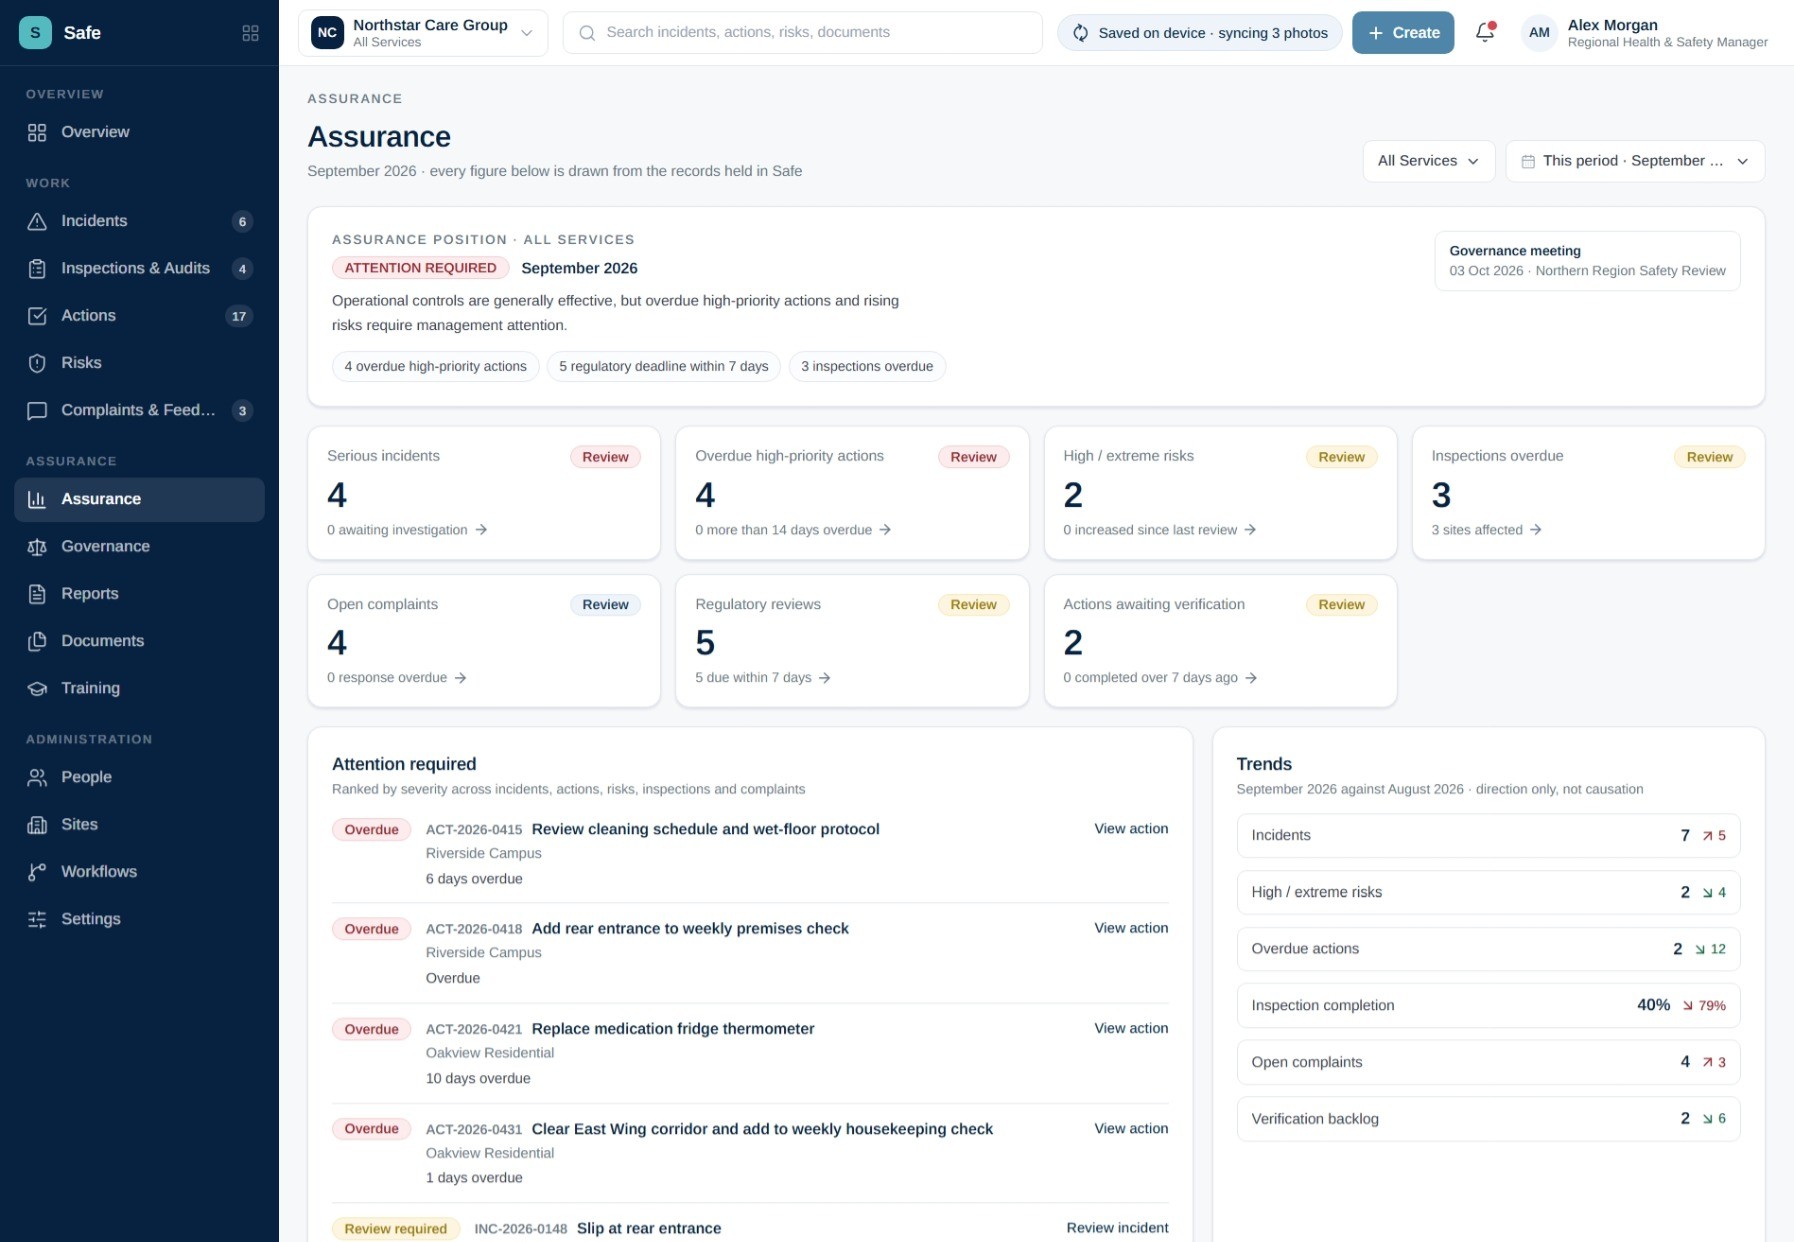This screenshot has height=1242, width=1794.
Task: Click the Saved on device syncing status pill
Action: (1200, 33)
